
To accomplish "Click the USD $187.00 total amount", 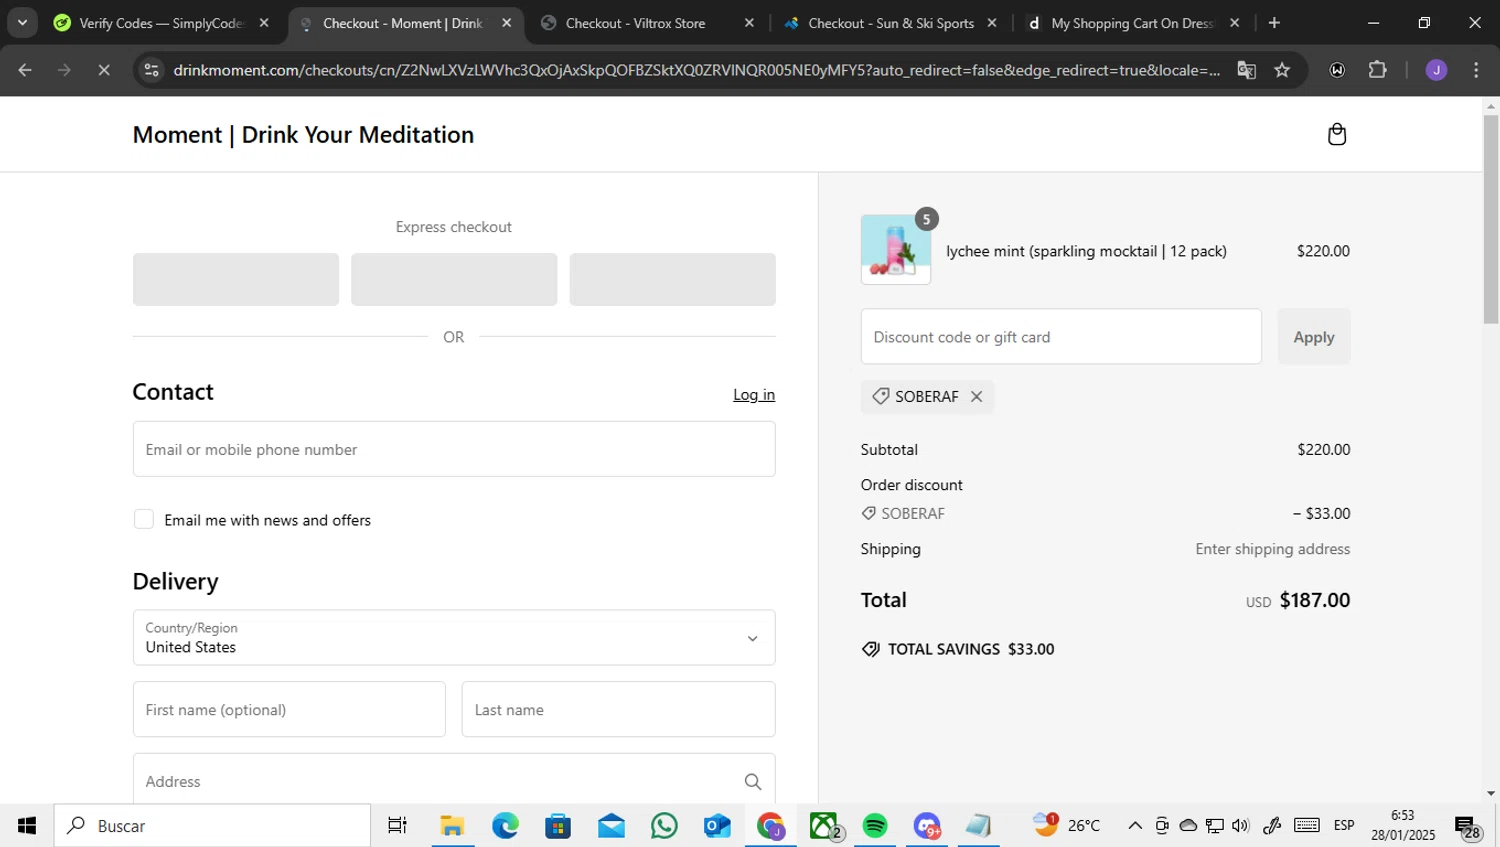I will (x=1298, y=600).
